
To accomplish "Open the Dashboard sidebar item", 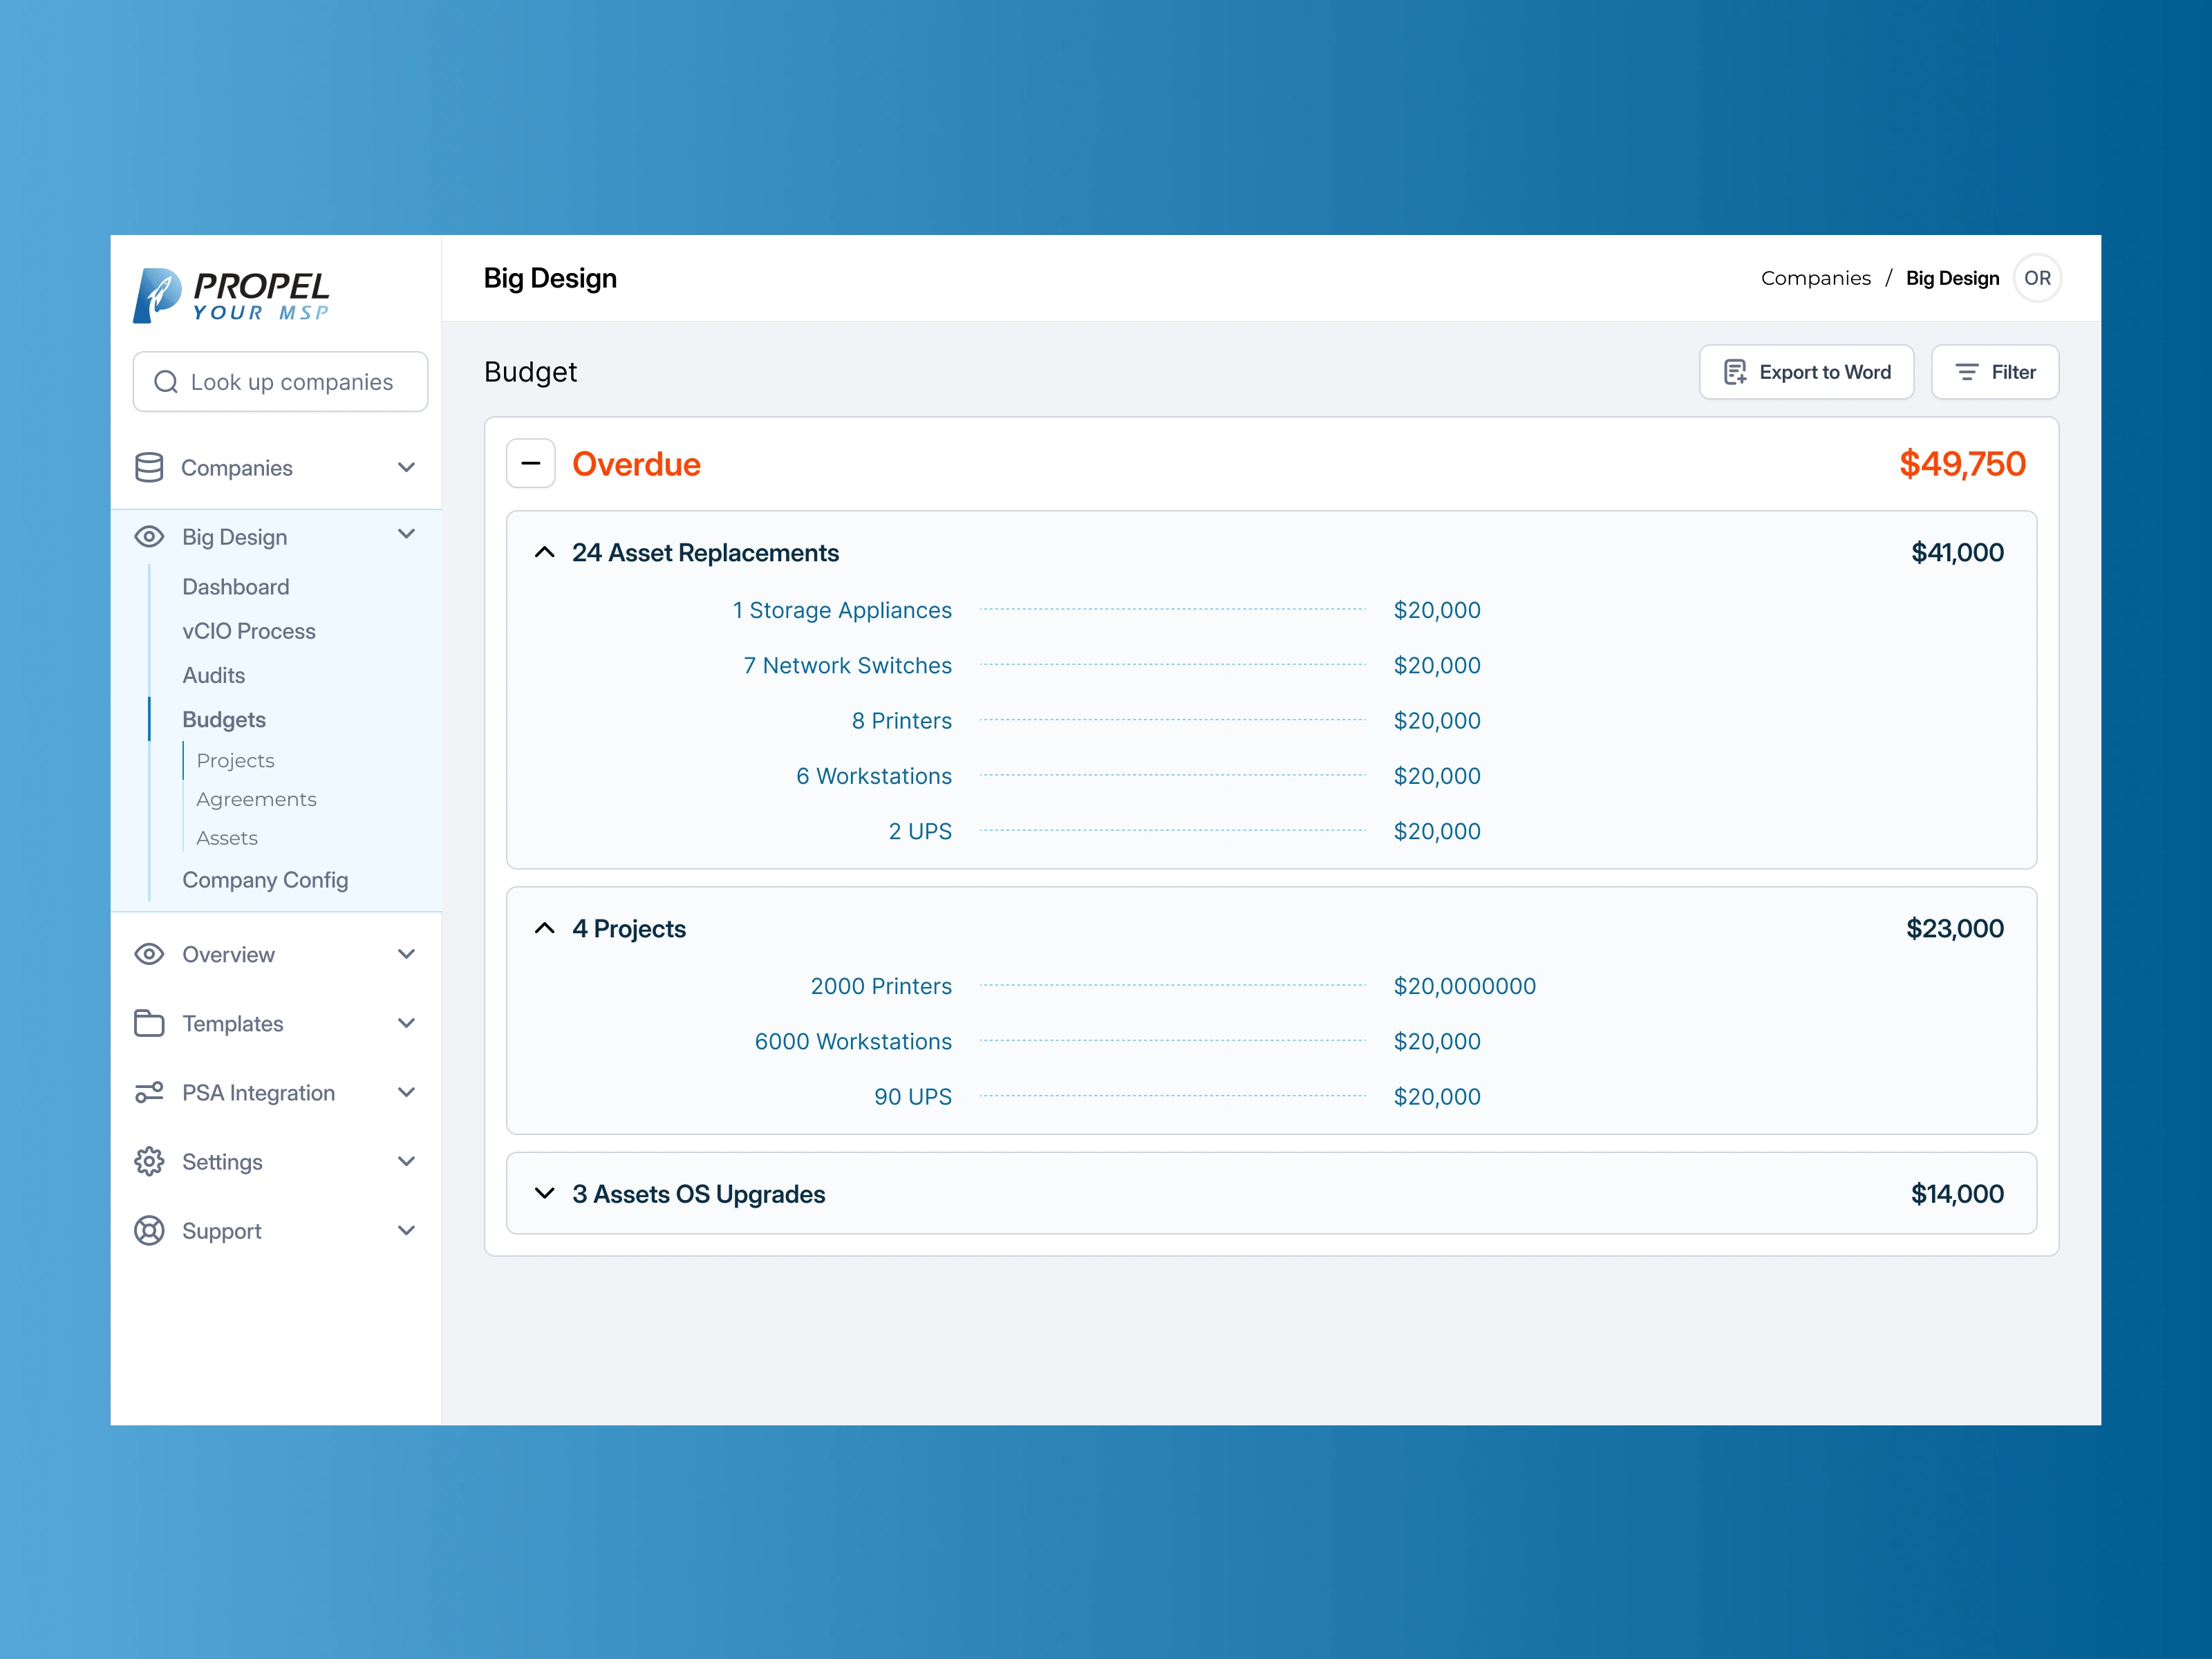I will click(x=236, y=587).
